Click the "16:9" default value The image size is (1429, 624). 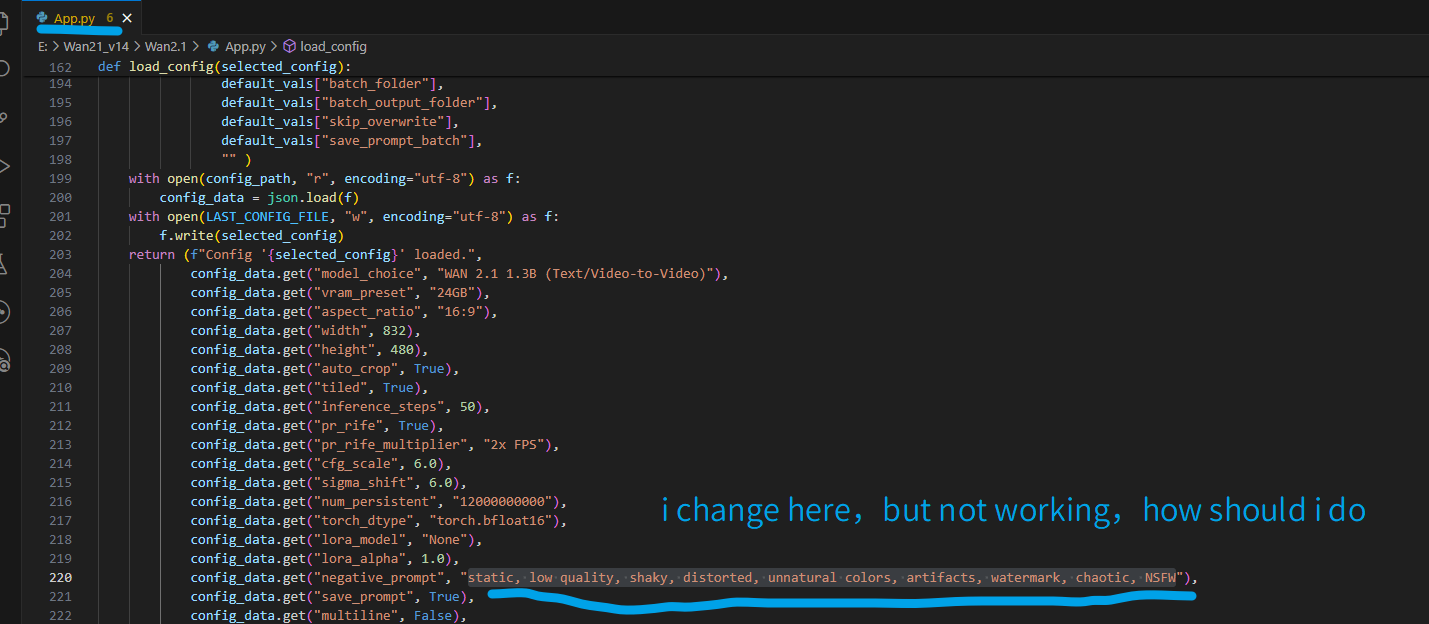click(460, 312)
